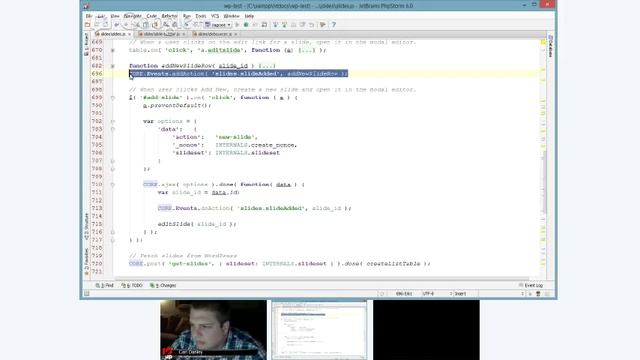The width and height of the screenshot is (640, 360).
Task: Click the Cut scissors toolbar icon
Action: [x=138, y=25]
